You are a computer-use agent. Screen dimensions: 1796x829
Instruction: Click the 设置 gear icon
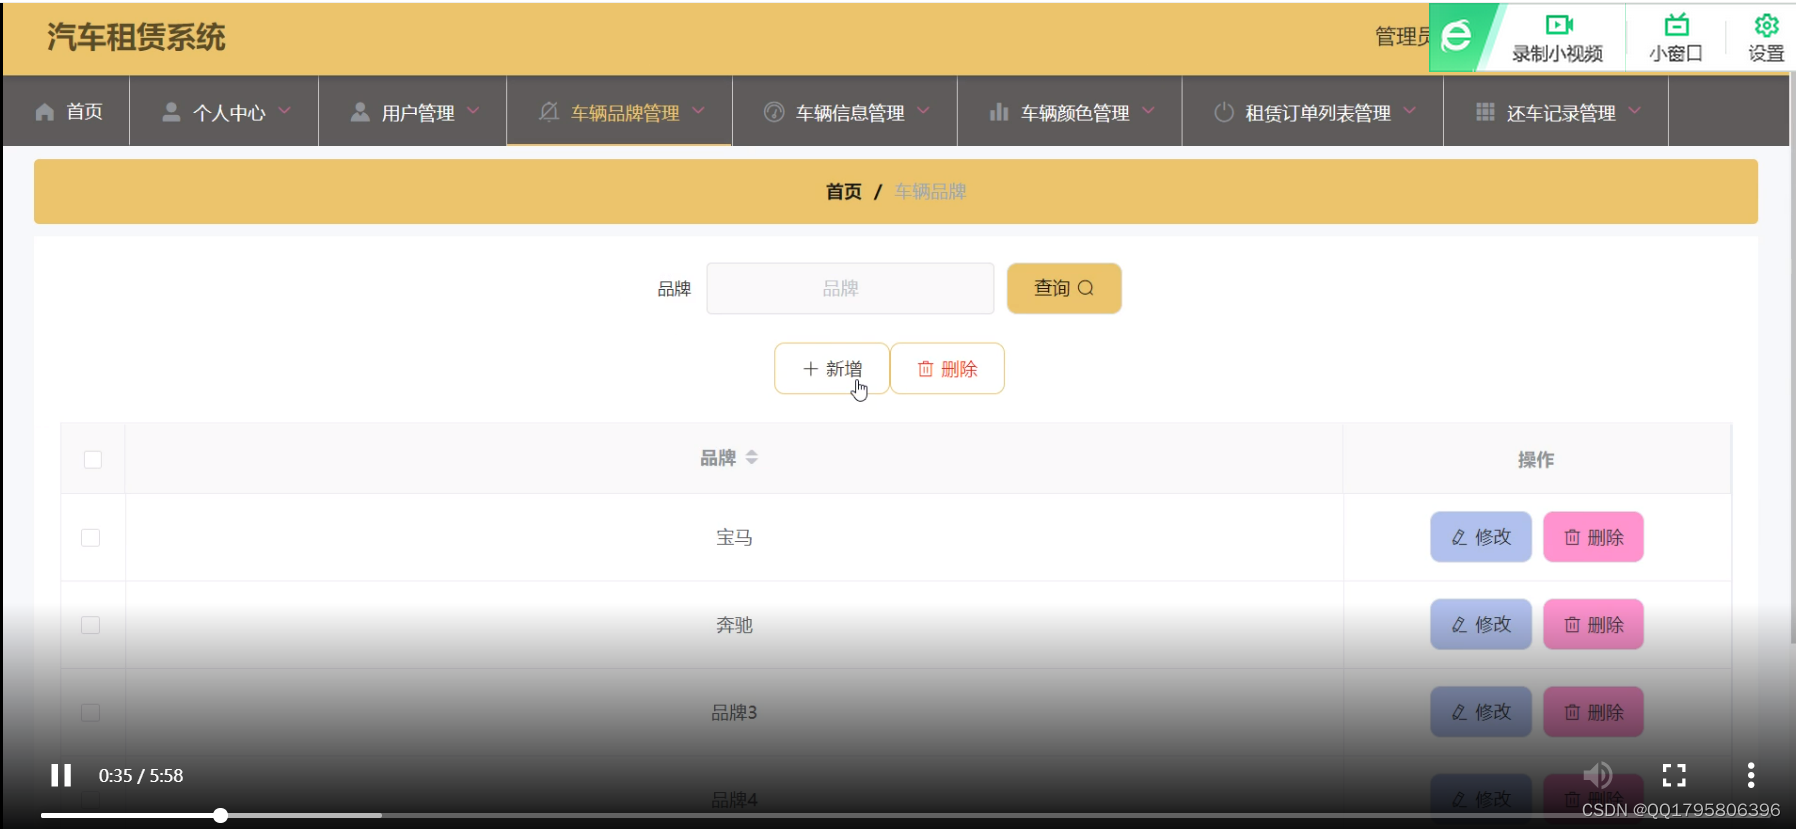1767,25
